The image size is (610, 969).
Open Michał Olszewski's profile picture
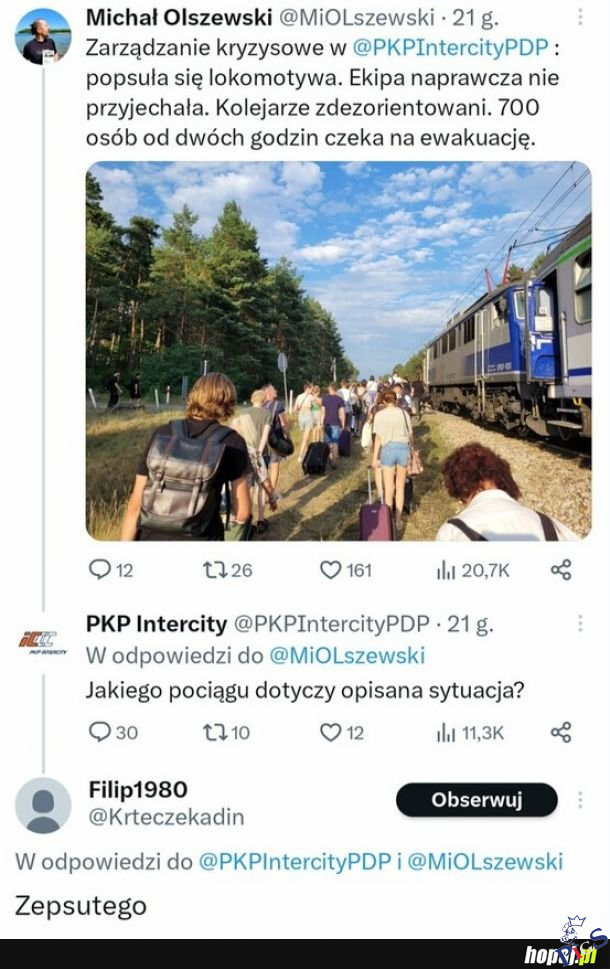pos(43,36)
